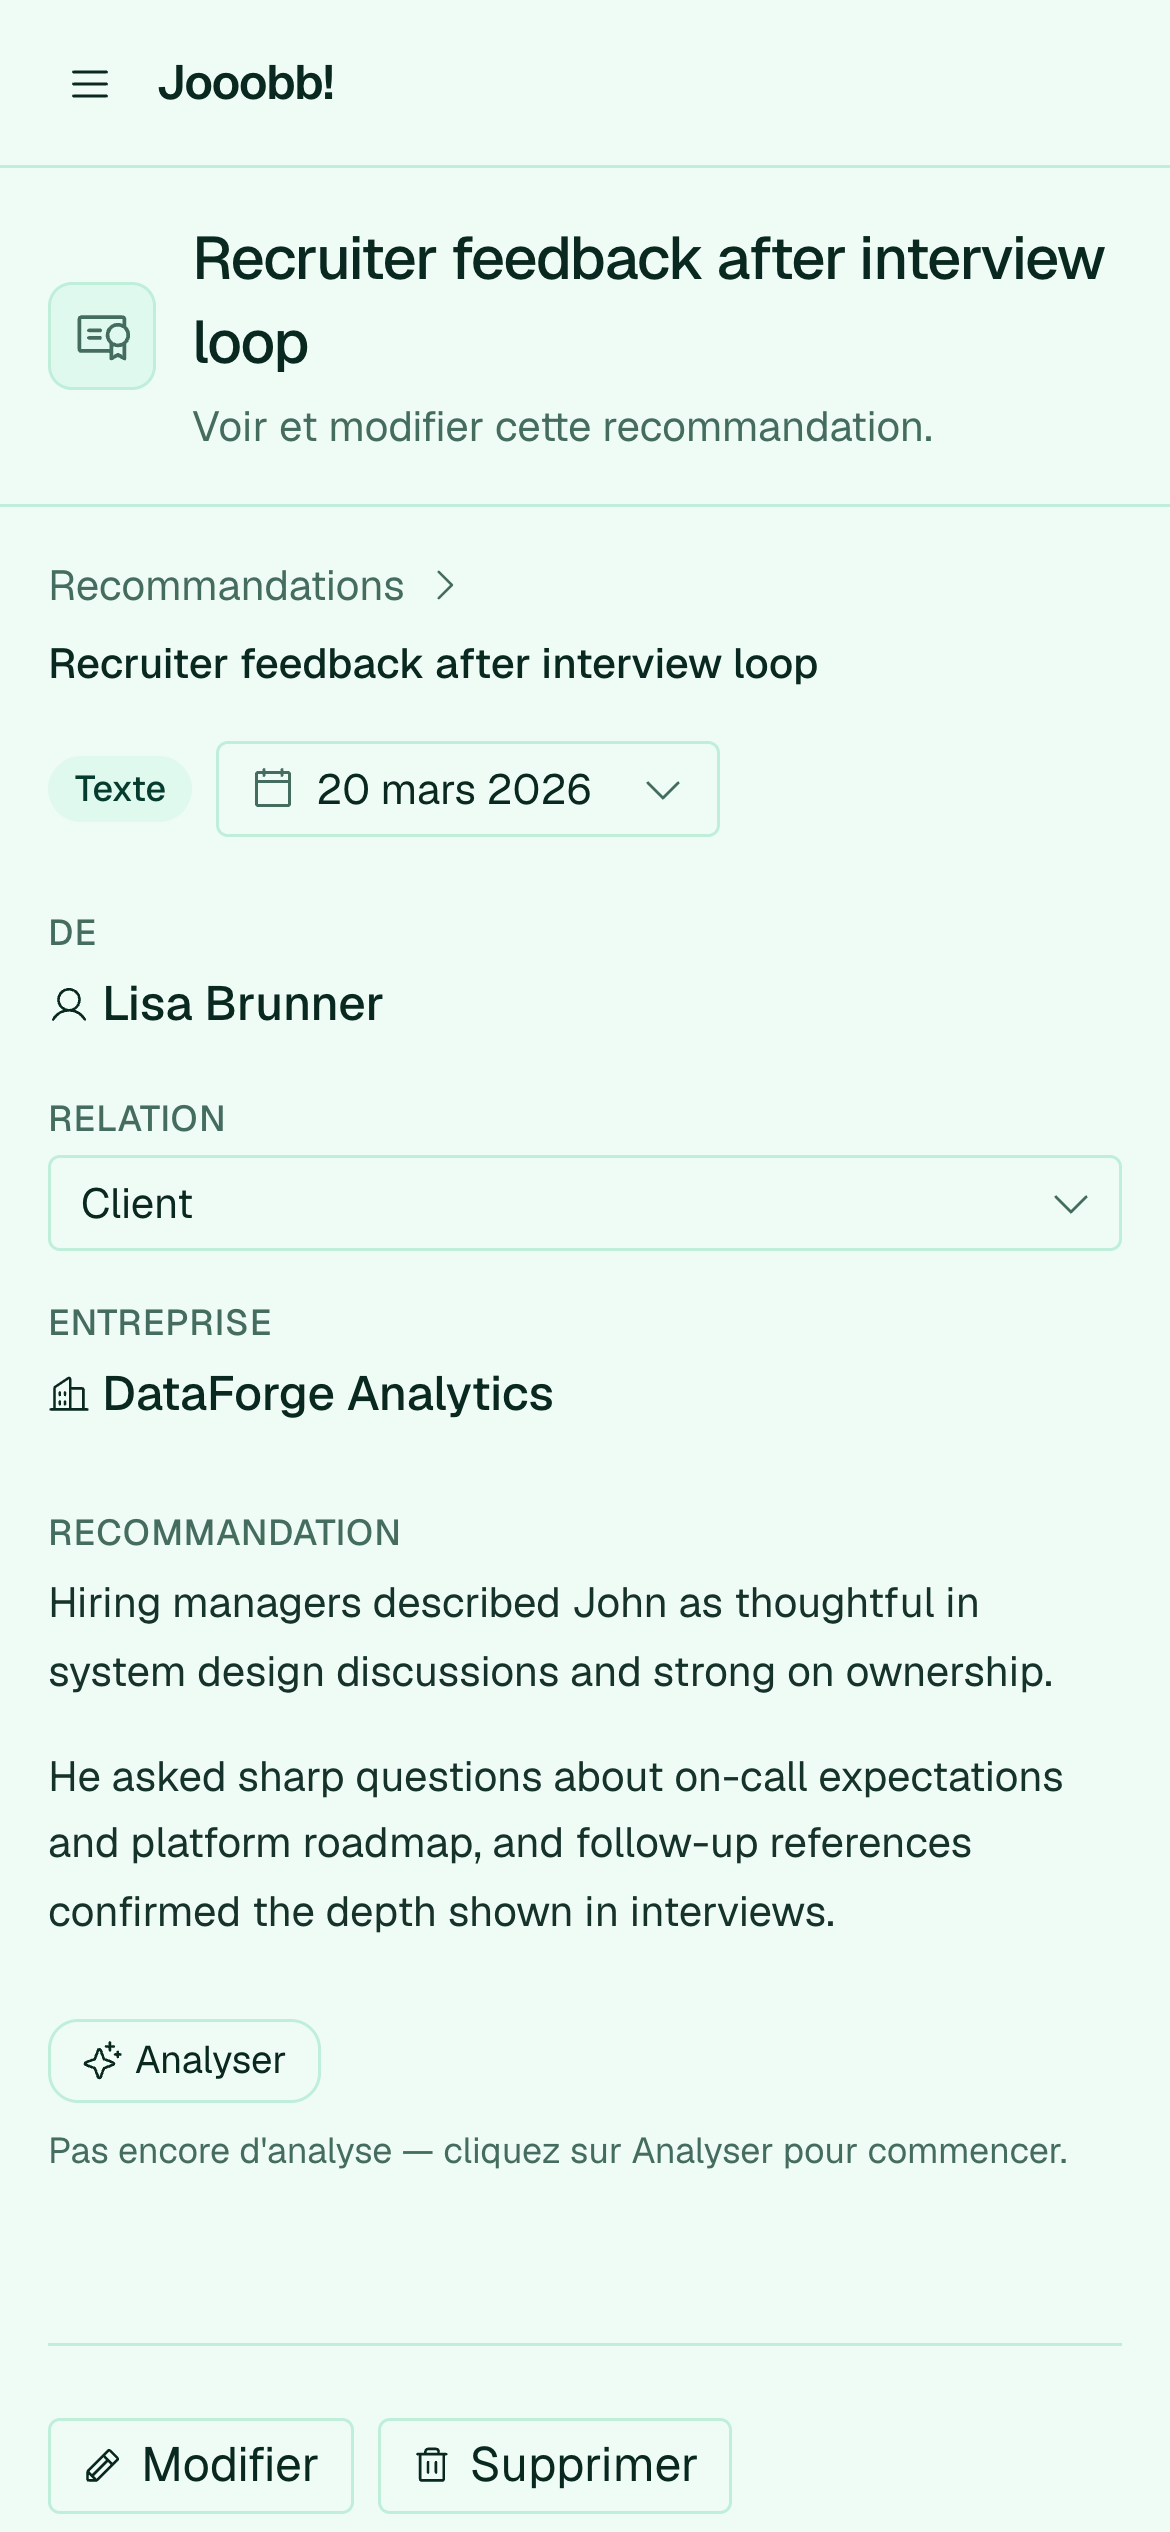
Task: Click the sparkle icon on Analyser button
Action: click(x=102, y=2061)
